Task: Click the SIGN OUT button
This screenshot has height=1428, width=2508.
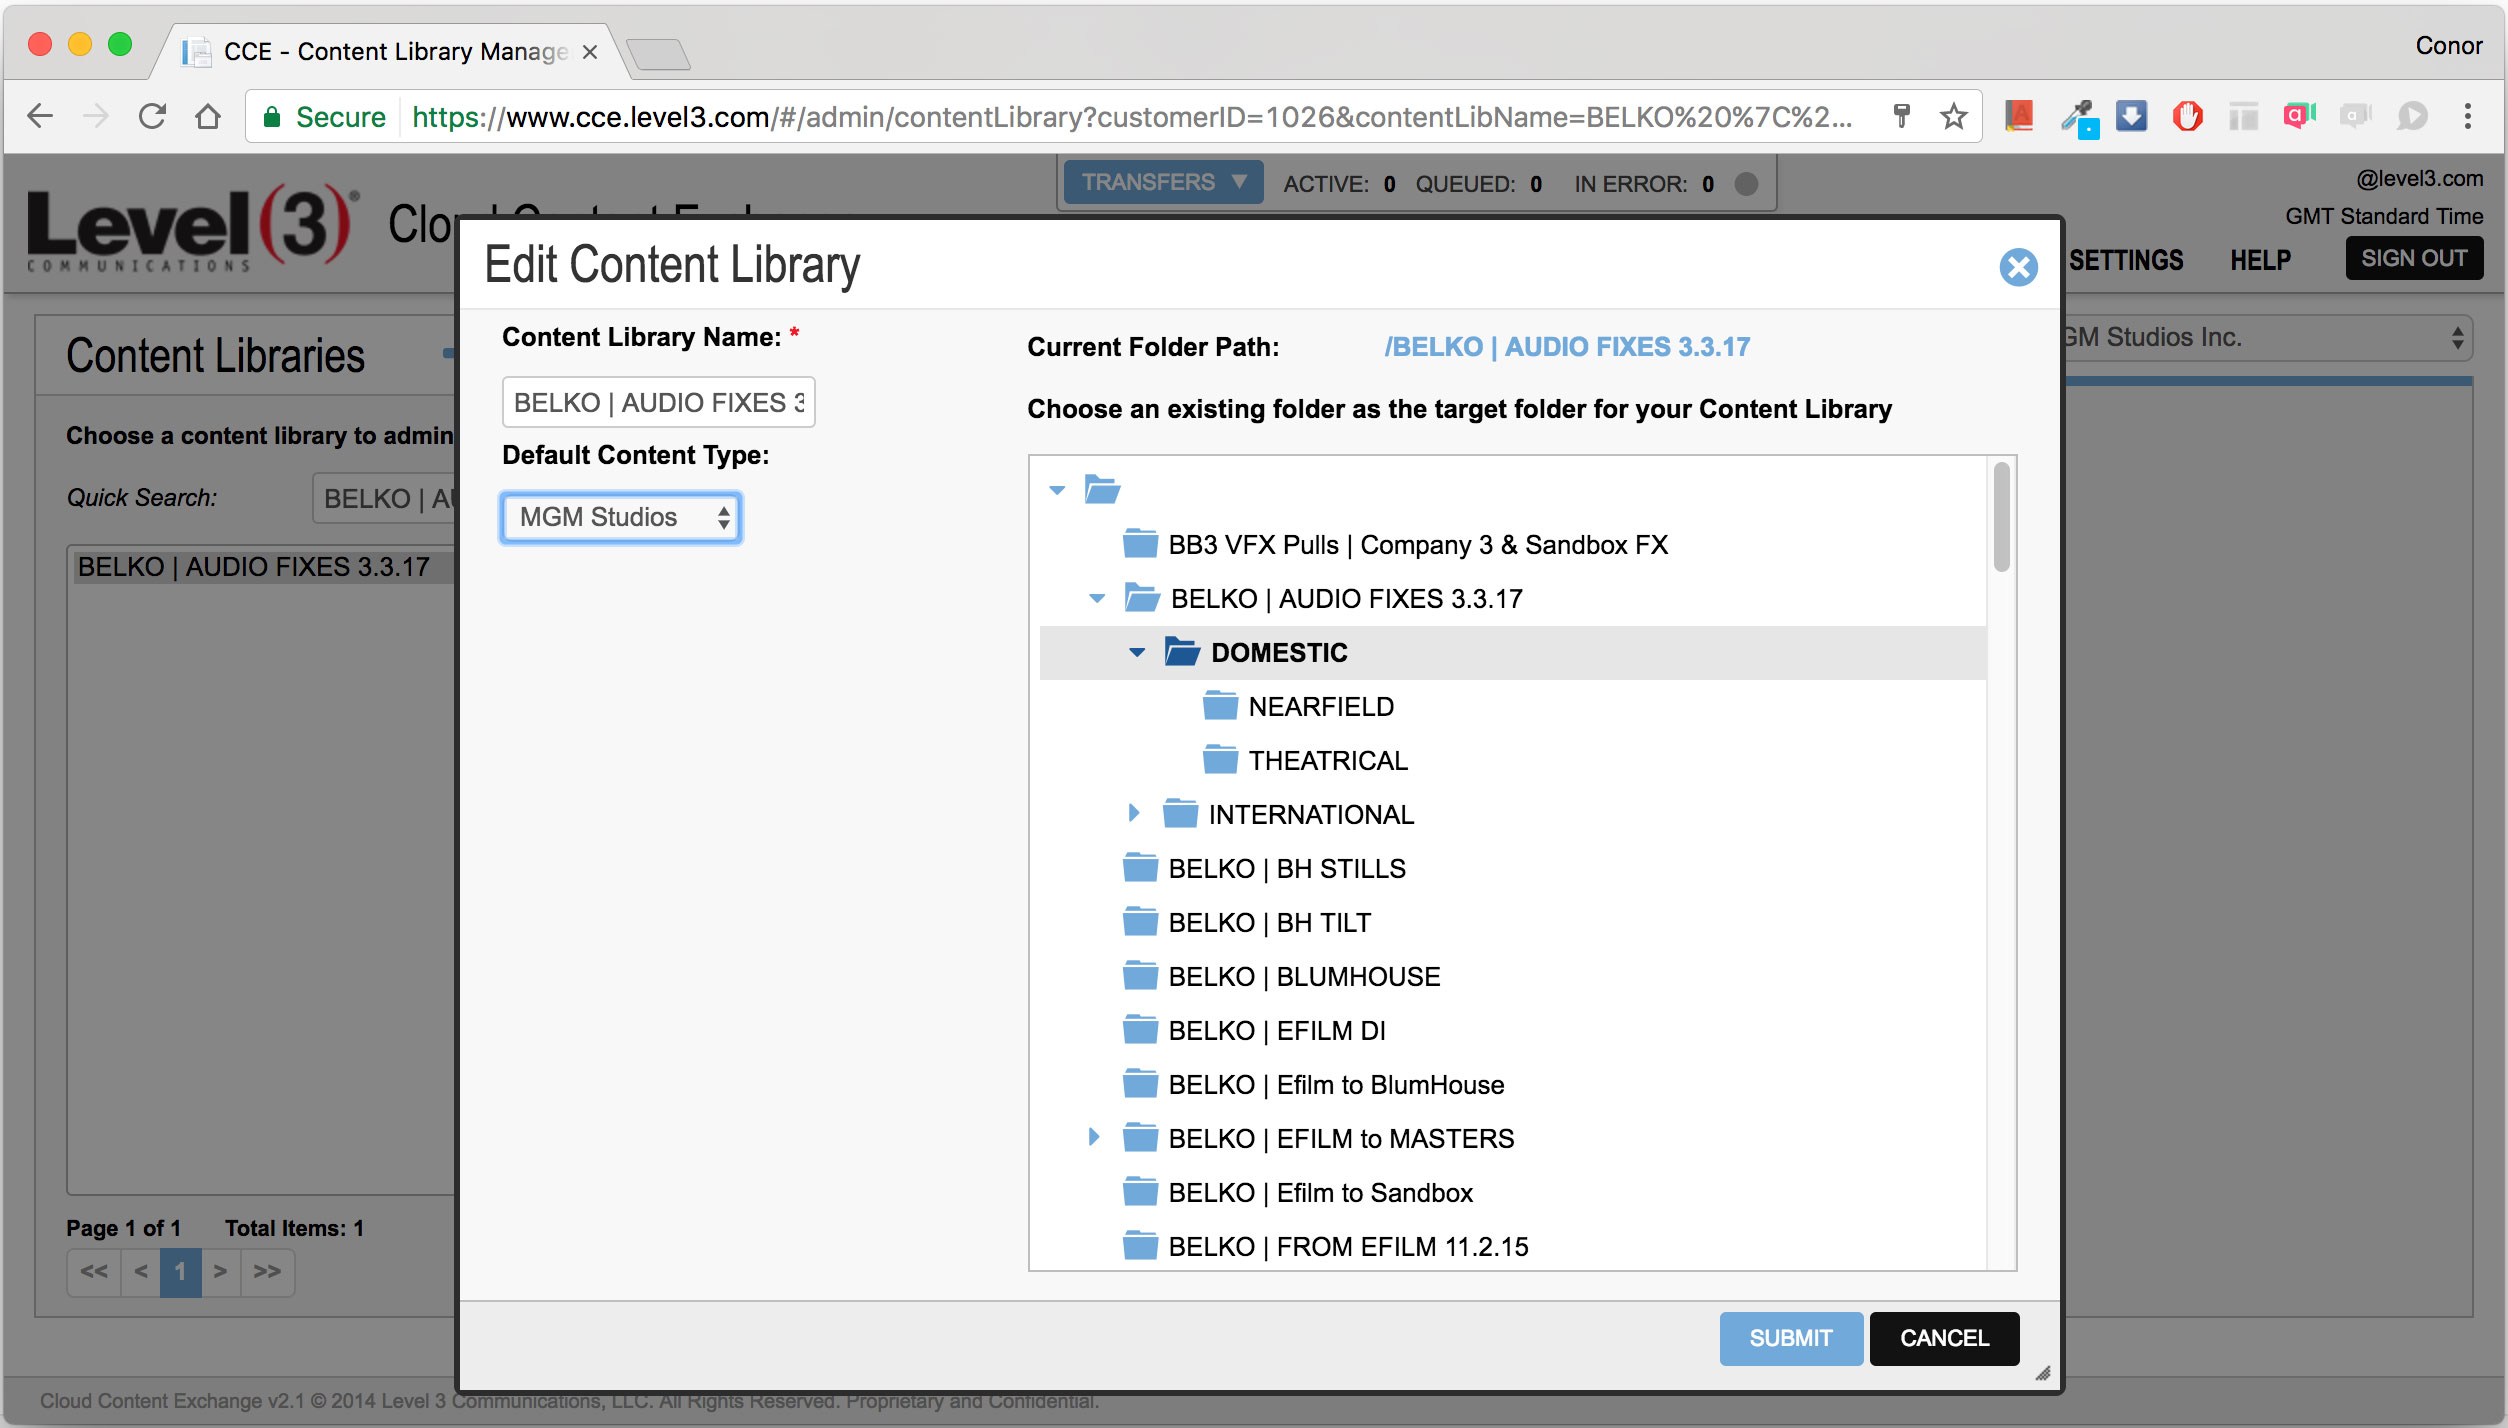Action: coord(2413,258)
